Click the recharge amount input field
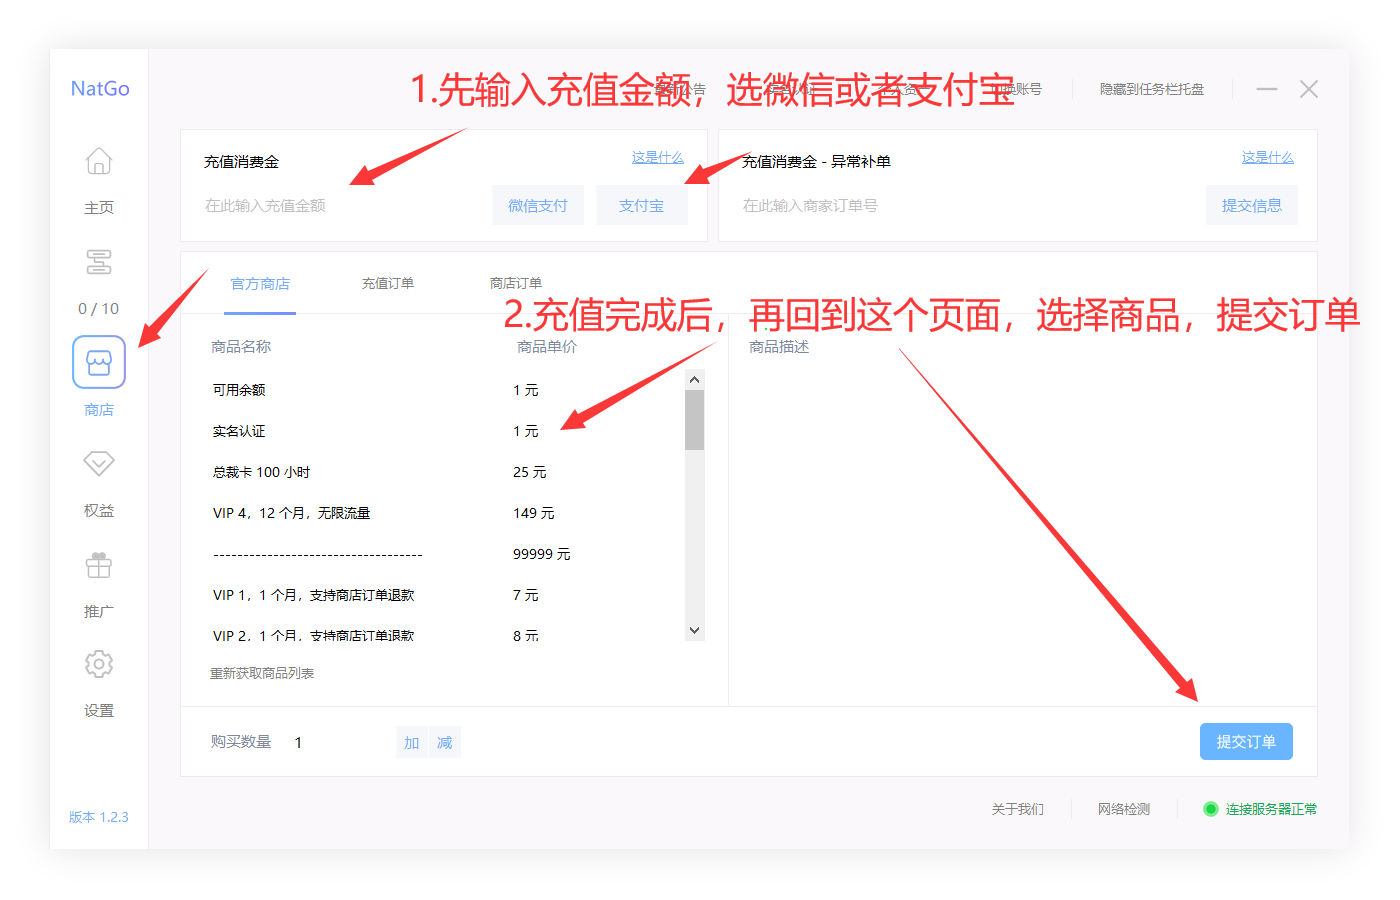Viewport: 1400px width, 900px height. click(300, 204)
